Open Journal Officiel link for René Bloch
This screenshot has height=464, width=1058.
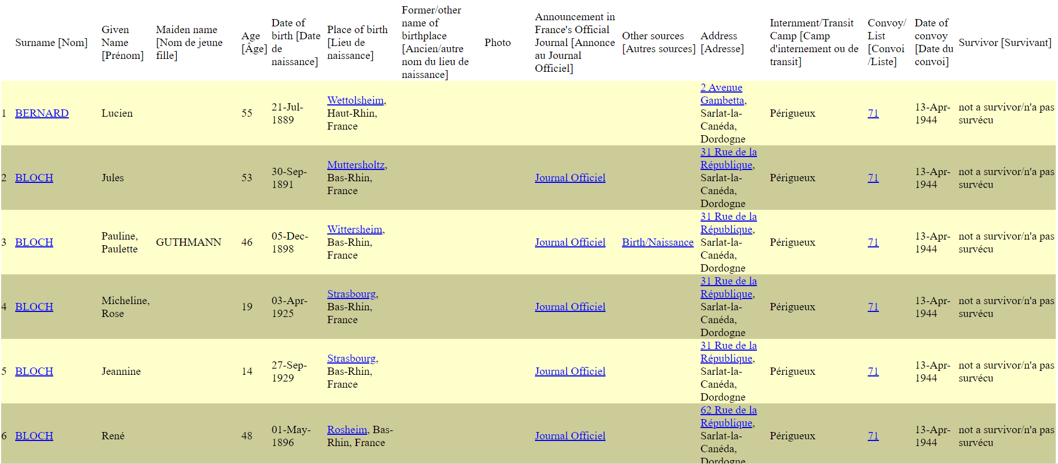[570, 436]
